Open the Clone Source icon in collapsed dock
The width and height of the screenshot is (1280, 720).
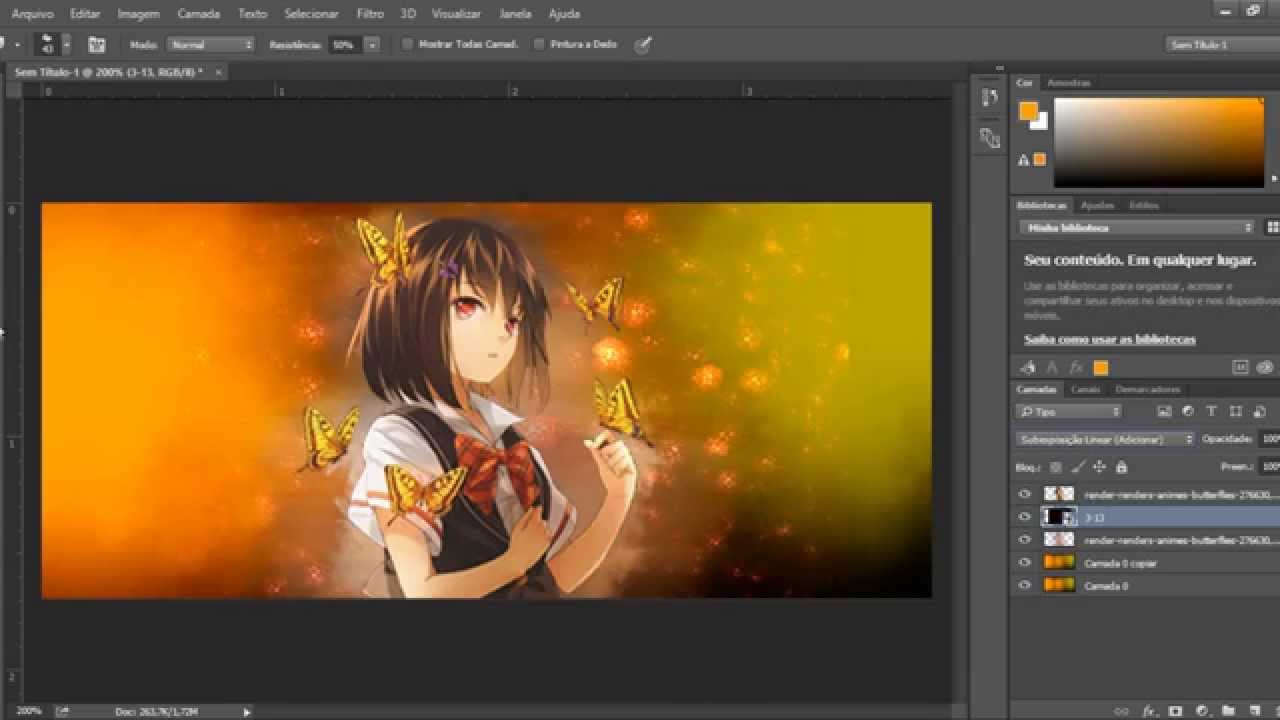tap(990, 138)
